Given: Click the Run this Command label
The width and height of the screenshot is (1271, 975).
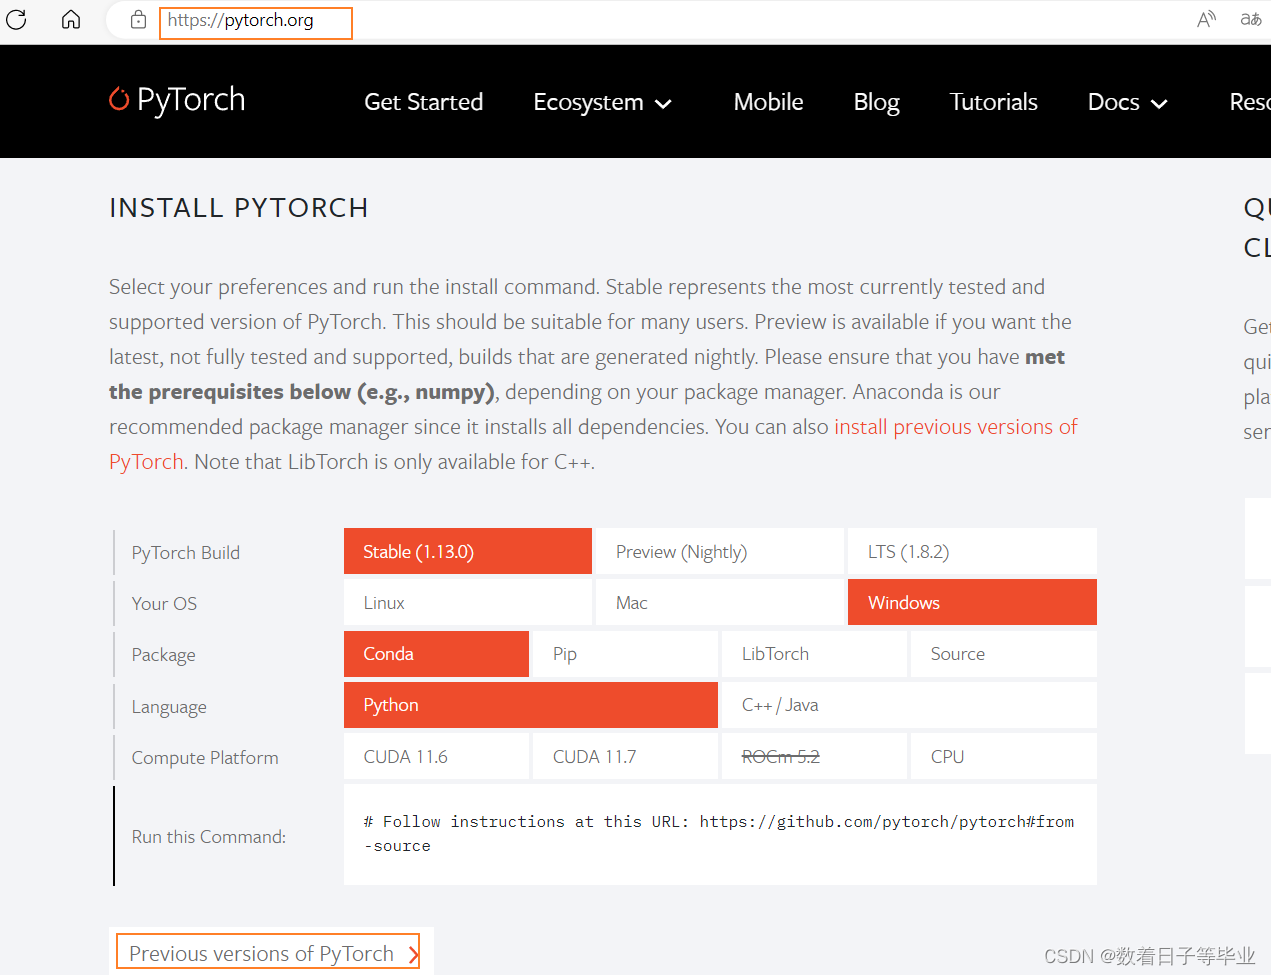Looking at the screenshot, I should point(209,837).
